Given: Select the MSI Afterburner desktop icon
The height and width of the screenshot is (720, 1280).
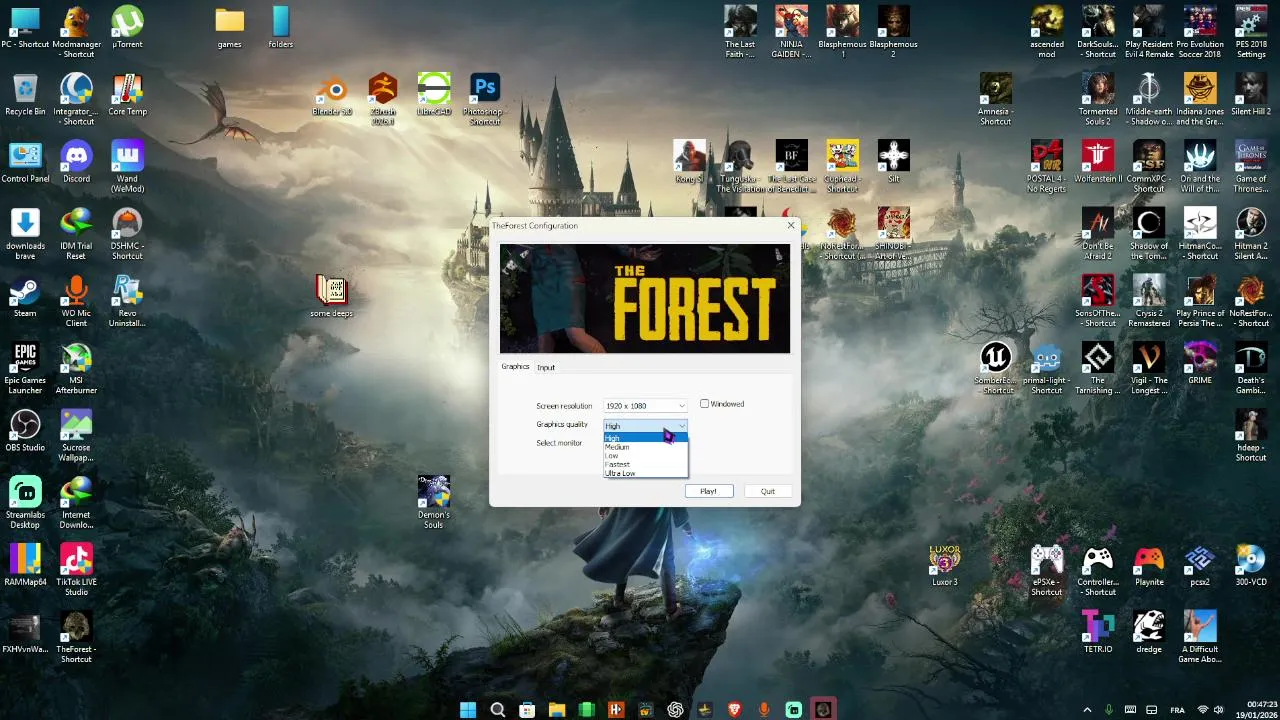Looking at the screenshot, I should tap(76, 368).
